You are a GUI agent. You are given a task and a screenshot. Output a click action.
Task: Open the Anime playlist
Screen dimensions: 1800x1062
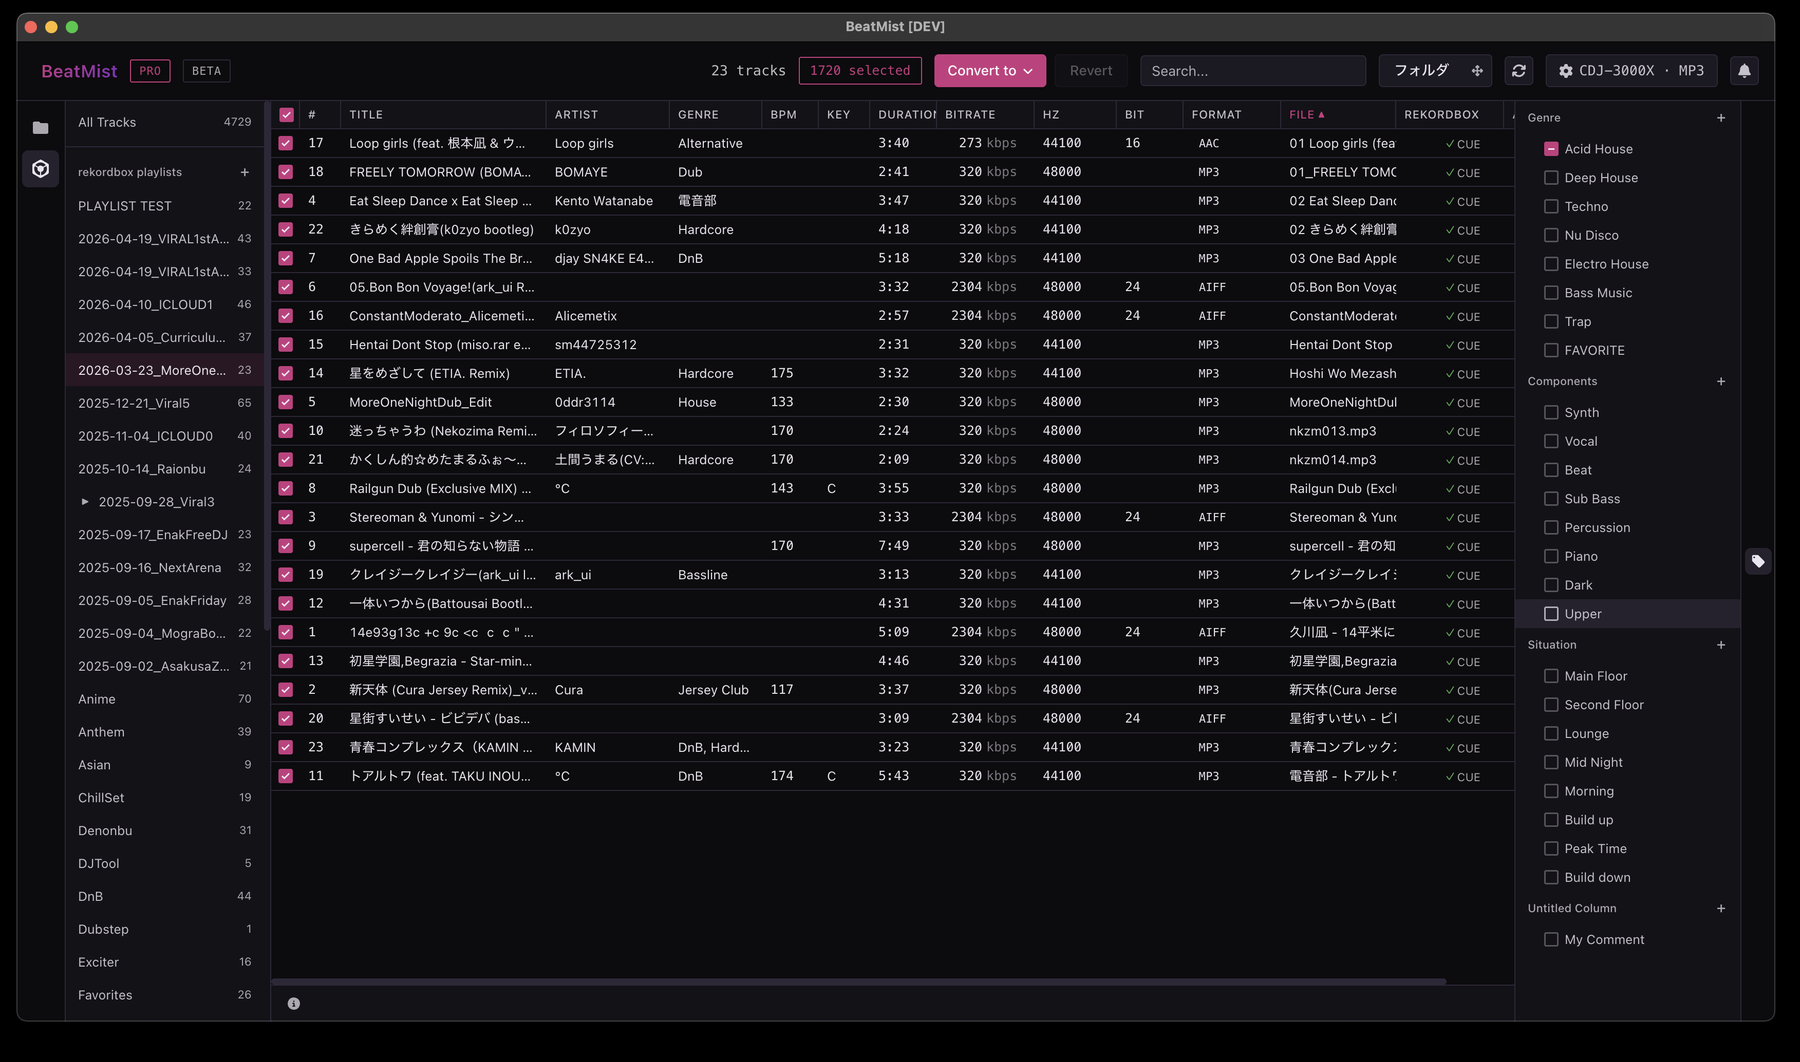point(165,700)
